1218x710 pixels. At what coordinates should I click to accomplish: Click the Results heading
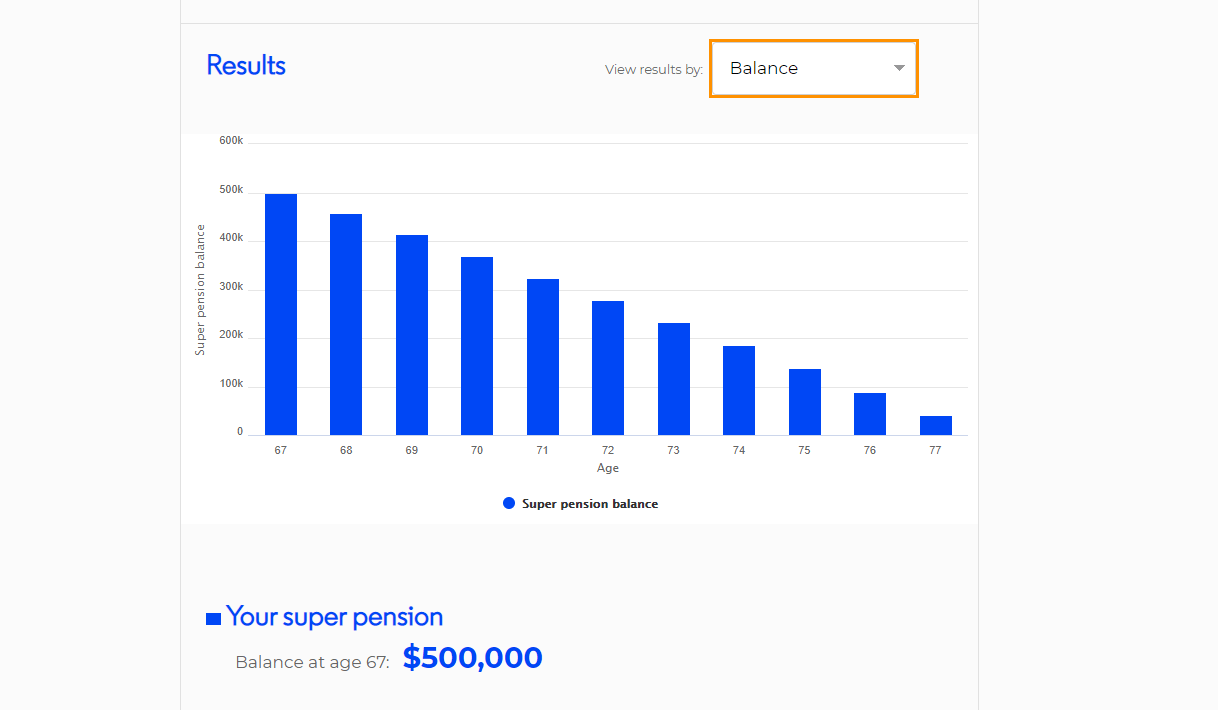click(x=246, y=66)
